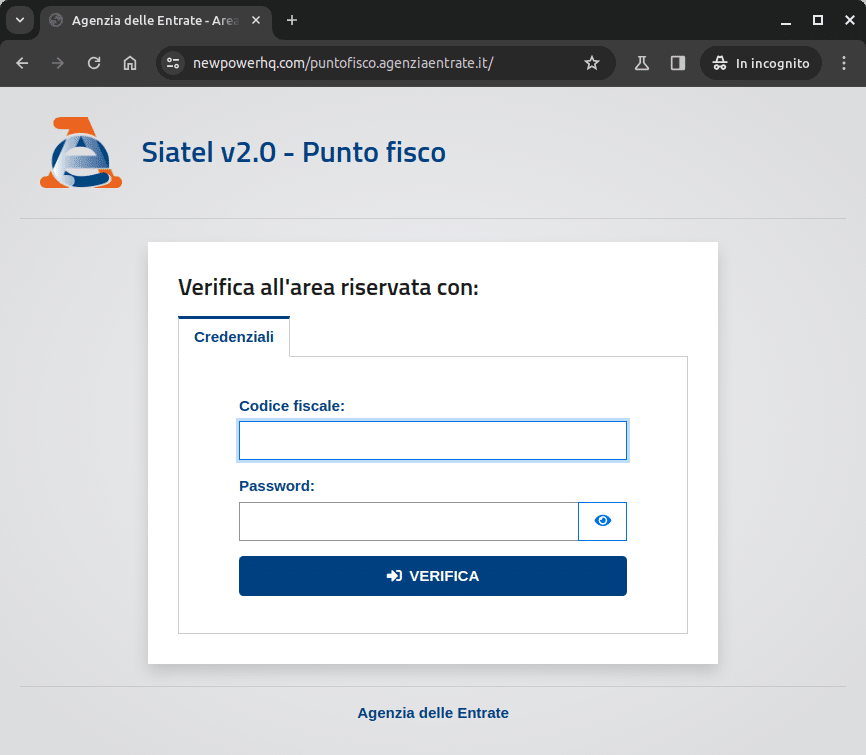Focus the Password input field
Viewport: 866px width, 755px height.
[409, 521]
